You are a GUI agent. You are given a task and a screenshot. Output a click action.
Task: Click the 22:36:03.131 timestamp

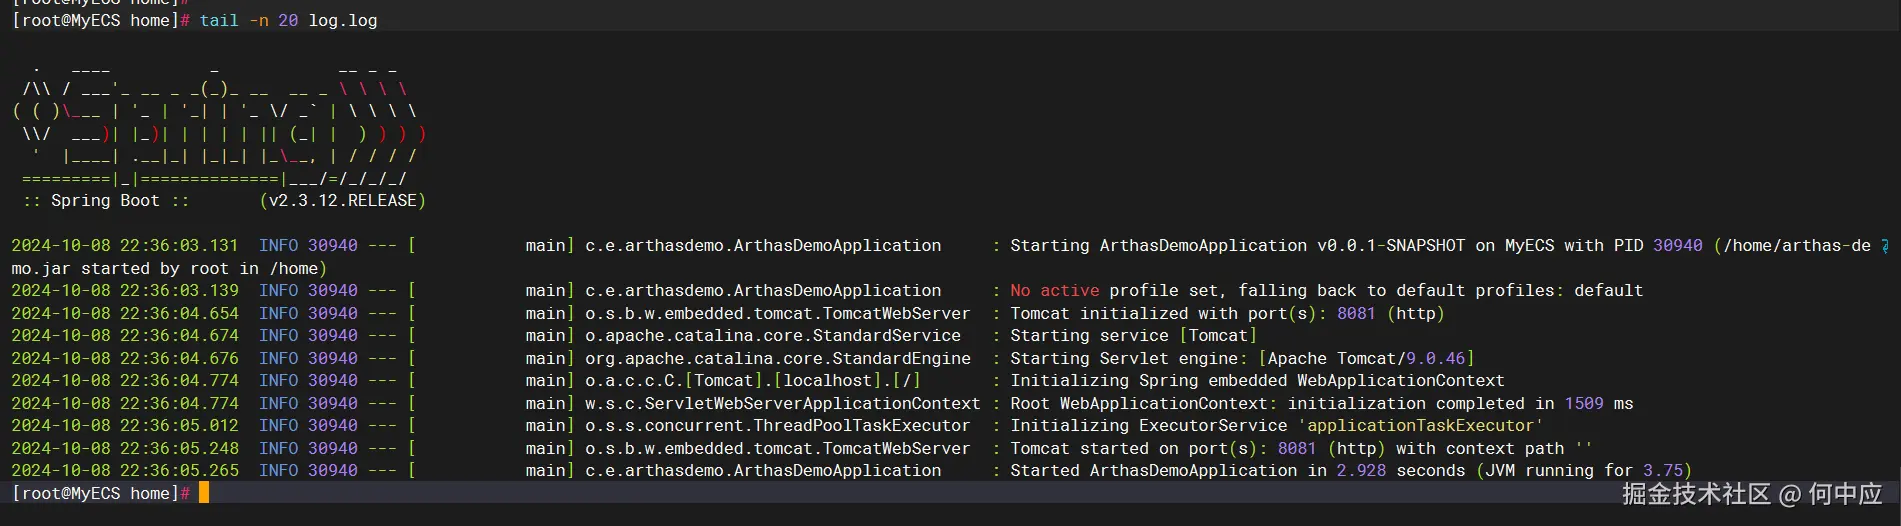pos(180,246)
